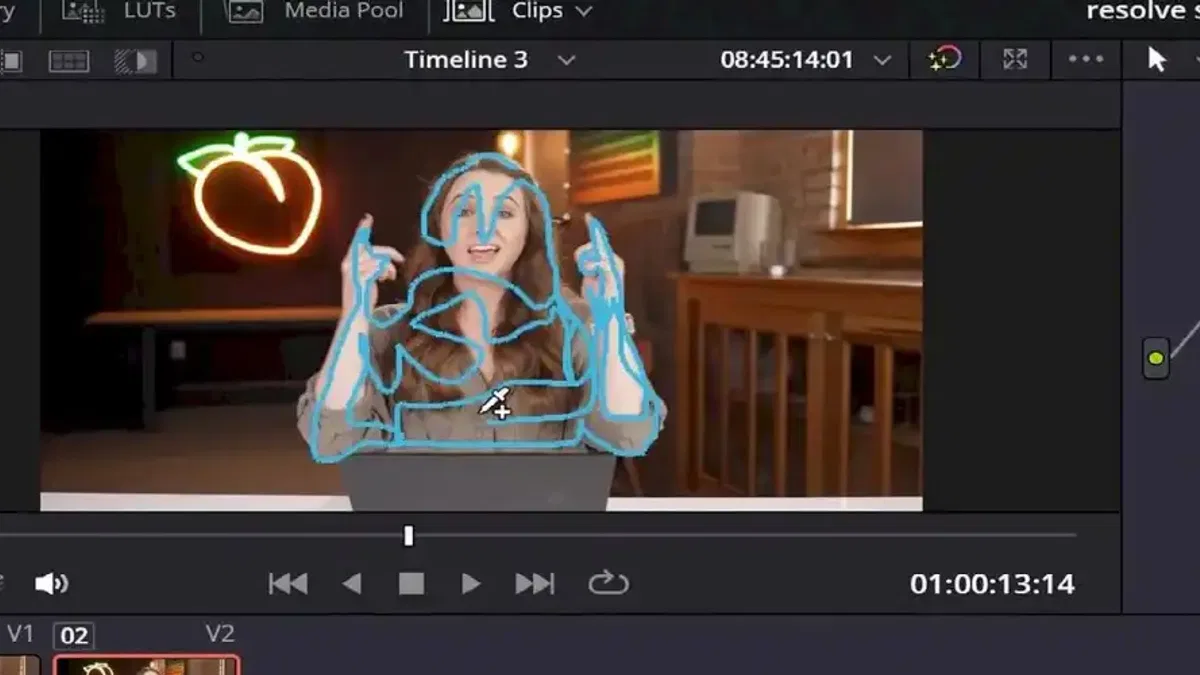
Task: Expand the Clips dropdown chevron
Action: point(584,12)
